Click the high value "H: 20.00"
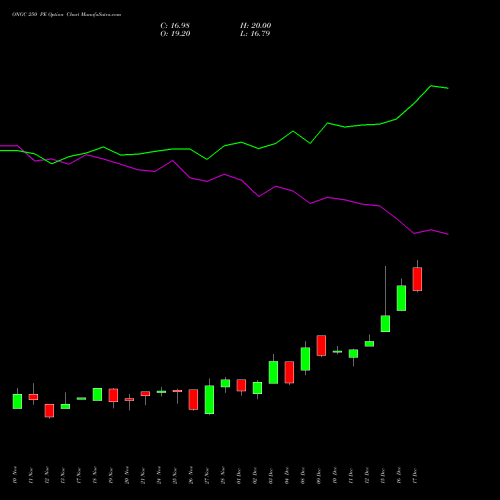The height and width of the screenshot is (500, 500). tap(256, 26)
